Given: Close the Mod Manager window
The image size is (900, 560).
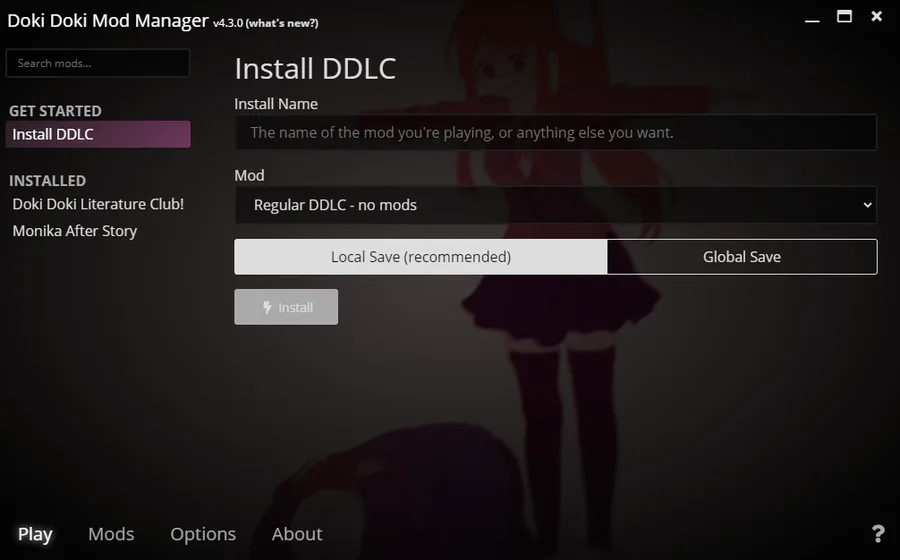Looking at the screenshot, I should coord(876,17).
